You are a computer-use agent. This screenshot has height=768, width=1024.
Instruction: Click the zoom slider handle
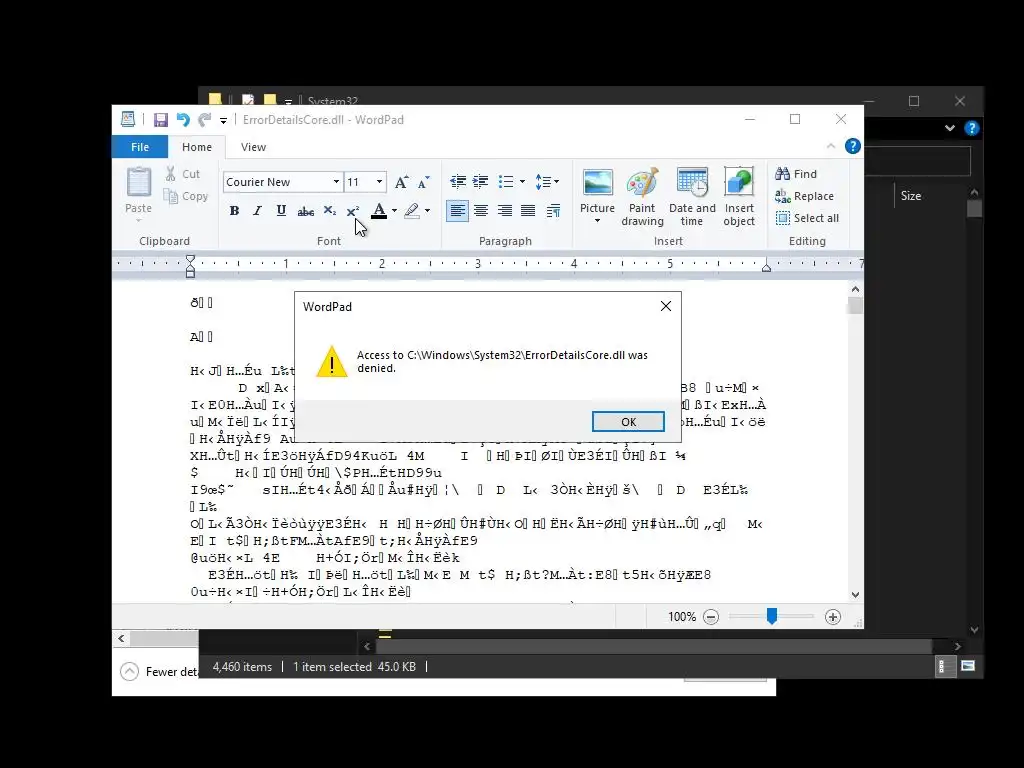click(772, 616)
